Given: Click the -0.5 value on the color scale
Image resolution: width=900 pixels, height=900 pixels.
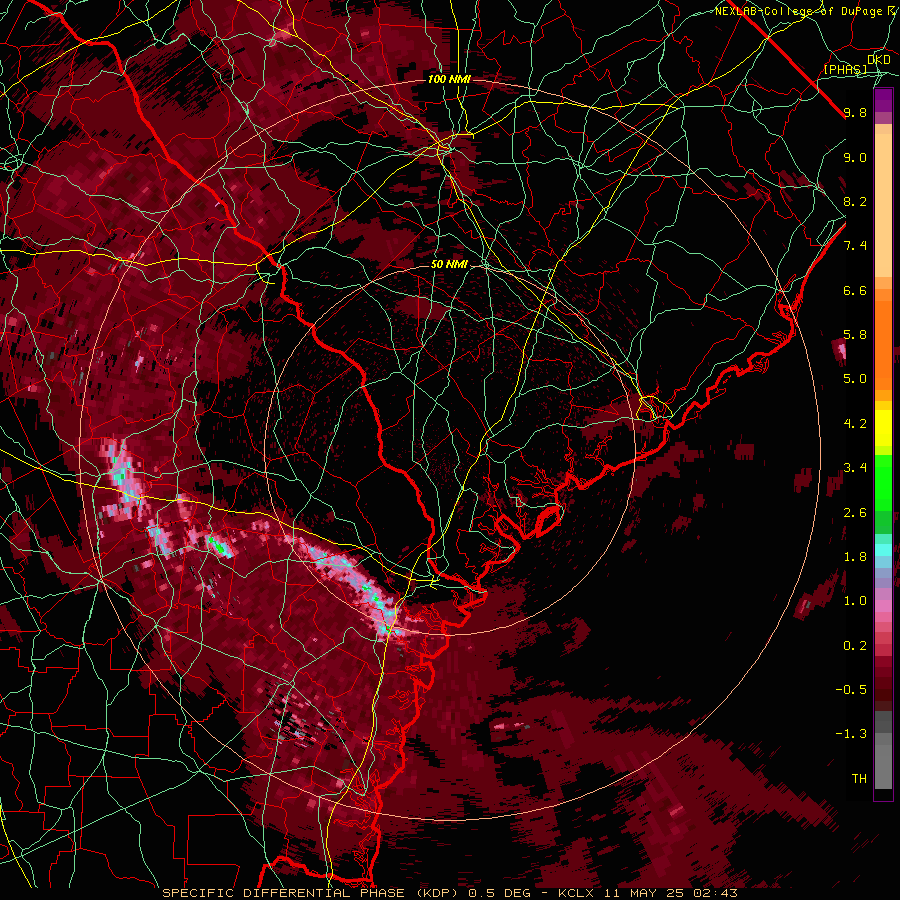Looking at the screenshot, I should pos(851,690).
